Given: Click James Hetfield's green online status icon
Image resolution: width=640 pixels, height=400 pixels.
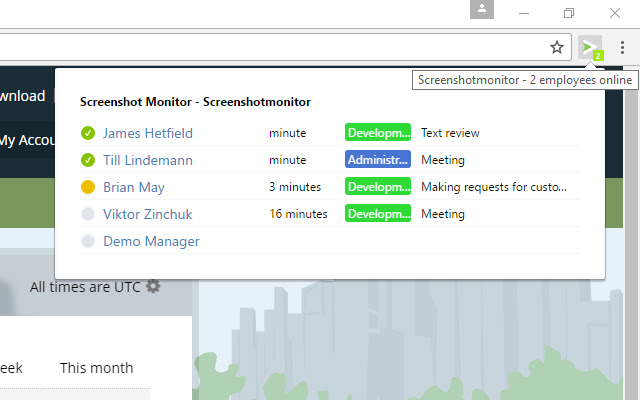Looking at the screenshot, I should pyautogui.click(x=88, y=133).
